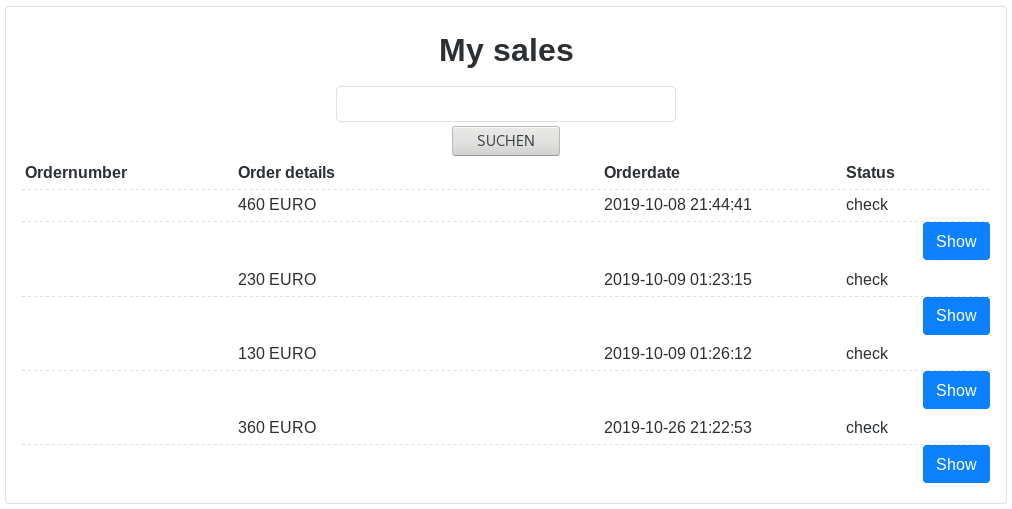Click the order date 2019-10-09 01:26:12
Viewport: 1012px width, 509px height.
click(x=678, y=354)
